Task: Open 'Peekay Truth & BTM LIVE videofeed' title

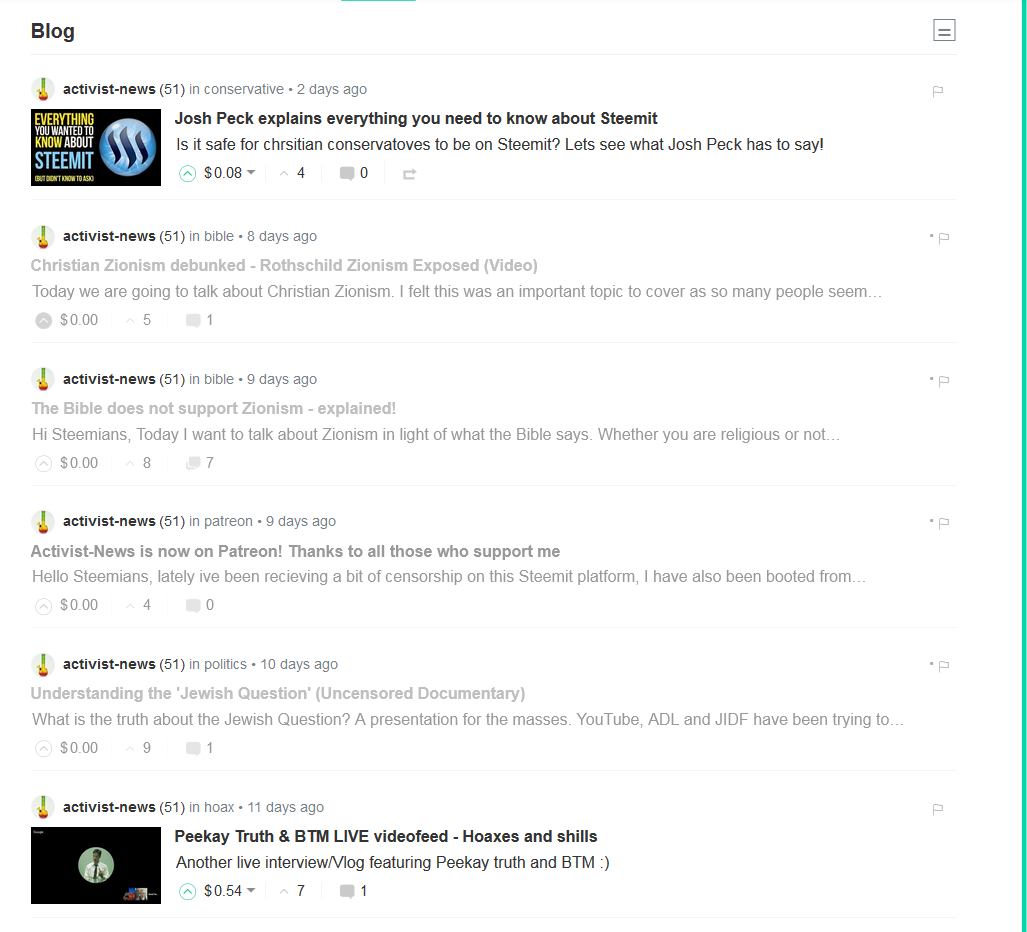Action: (x=386, y=836)
